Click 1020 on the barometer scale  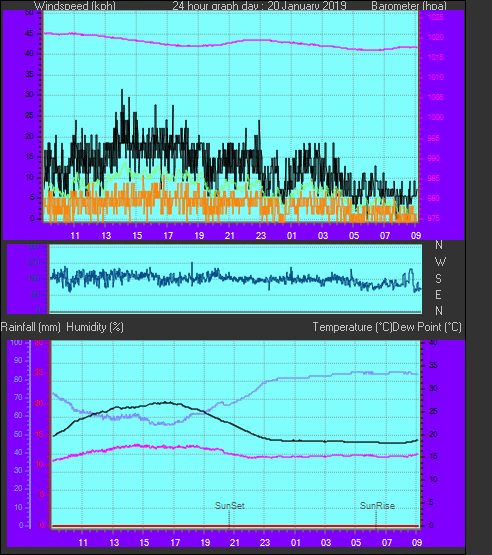point(435,37)
